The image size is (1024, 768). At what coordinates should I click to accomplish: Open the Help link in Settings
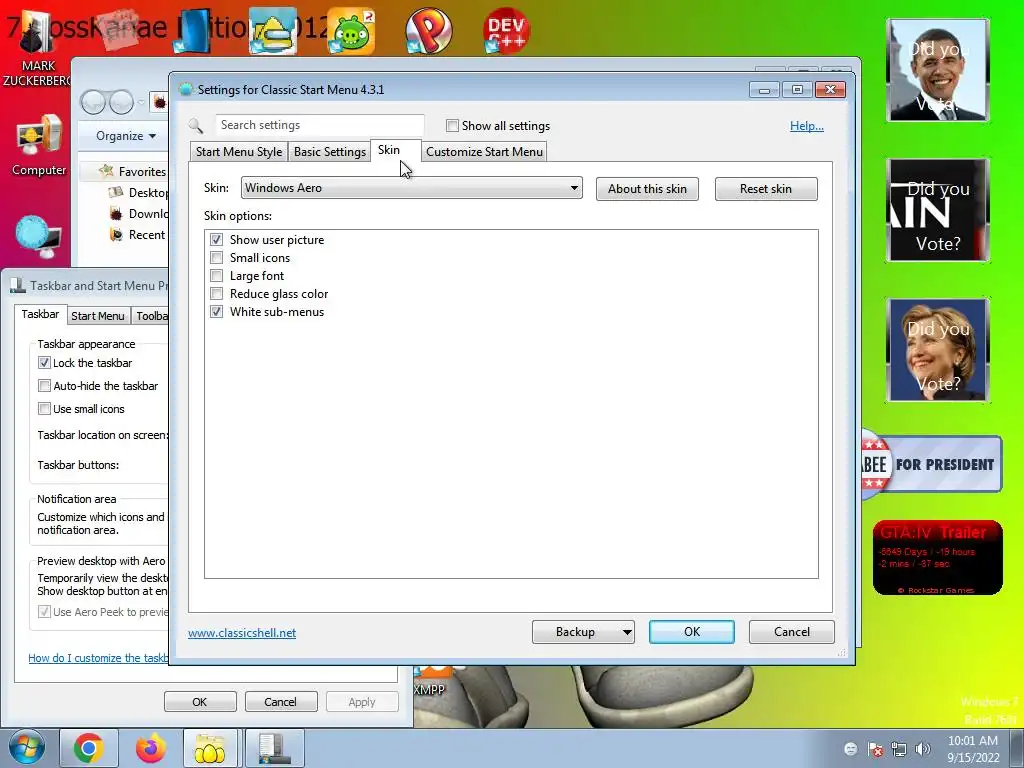click(x=807, y=125)
